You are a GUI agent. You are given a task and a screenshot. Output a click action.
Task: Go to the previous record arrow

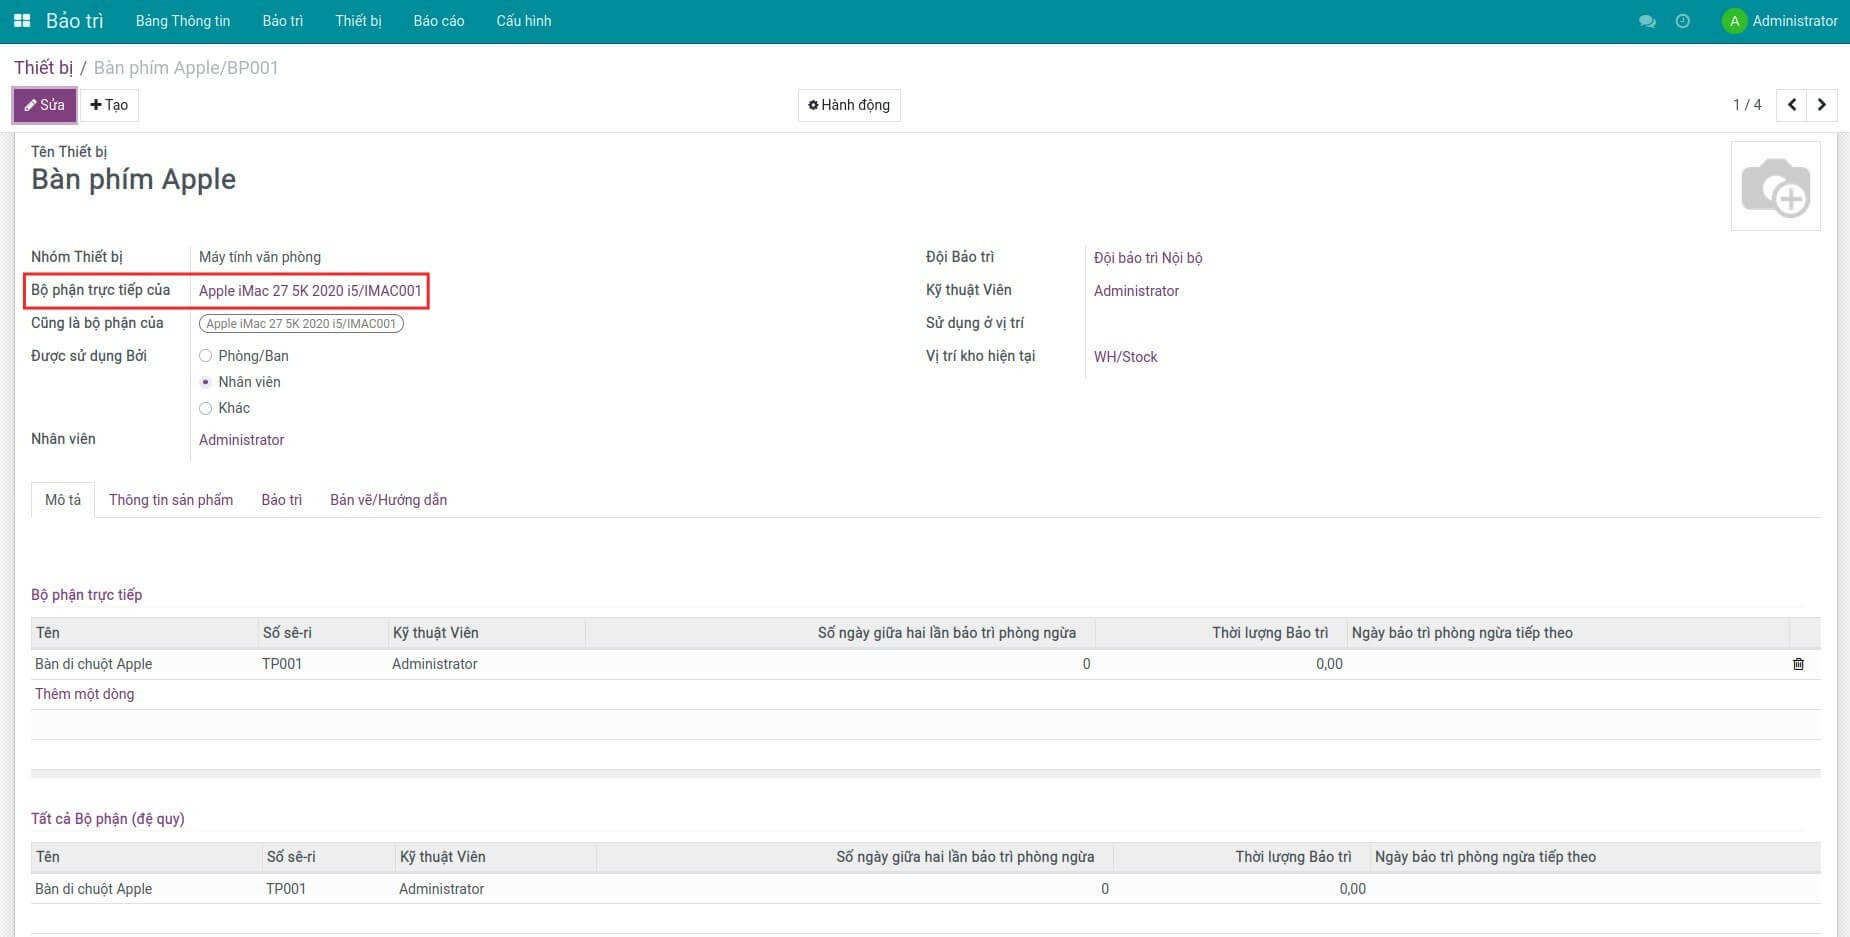coord(1791,105)
